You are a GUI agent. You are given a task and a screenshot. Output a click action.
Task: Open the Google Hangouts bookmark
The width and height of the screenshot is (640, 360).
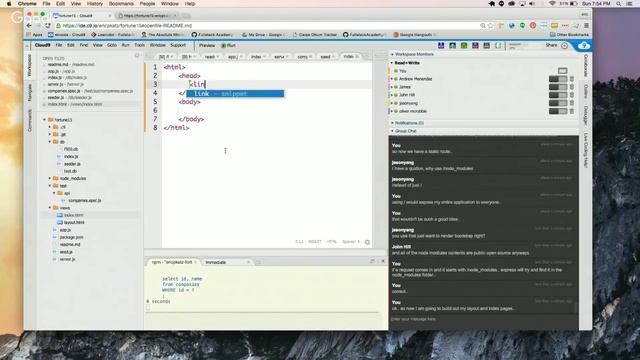click(413, 35)
